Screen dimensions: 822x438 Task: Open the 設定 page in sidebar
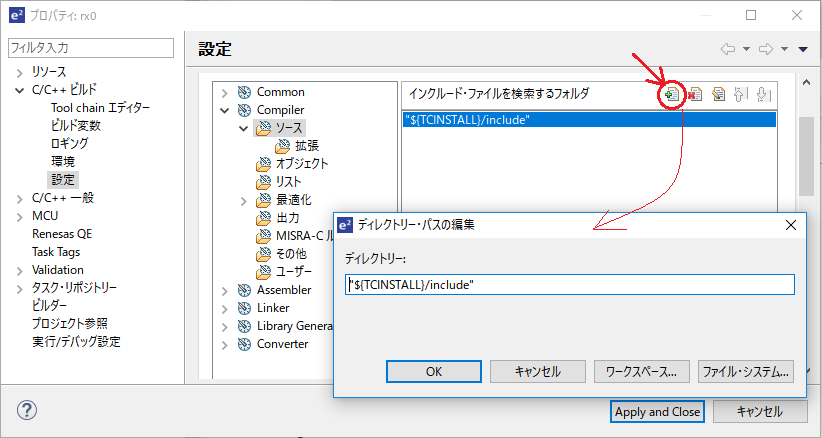coord(63,180)
